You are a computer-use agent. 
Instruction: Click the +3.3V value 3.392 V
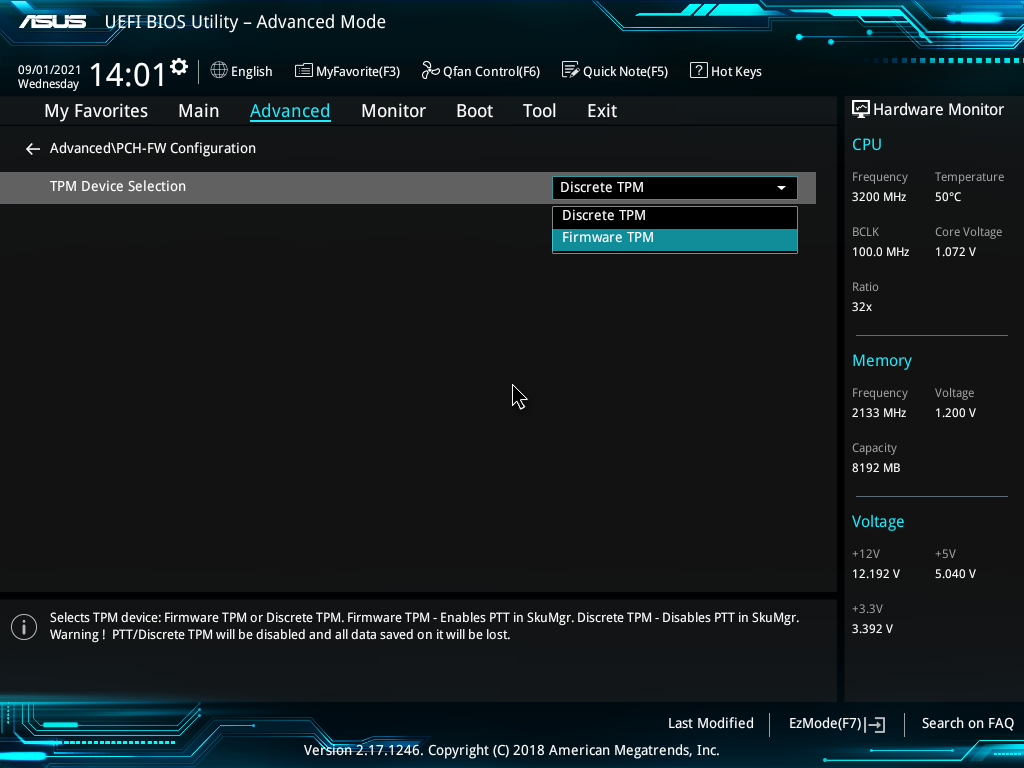pos(872,628)
